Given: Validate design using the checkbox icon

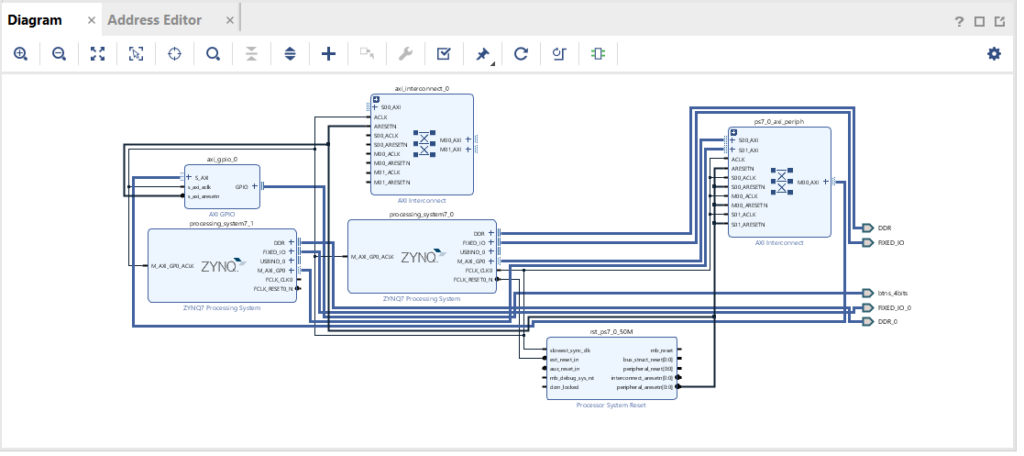Looking at the screenshot, I should 444,54.
